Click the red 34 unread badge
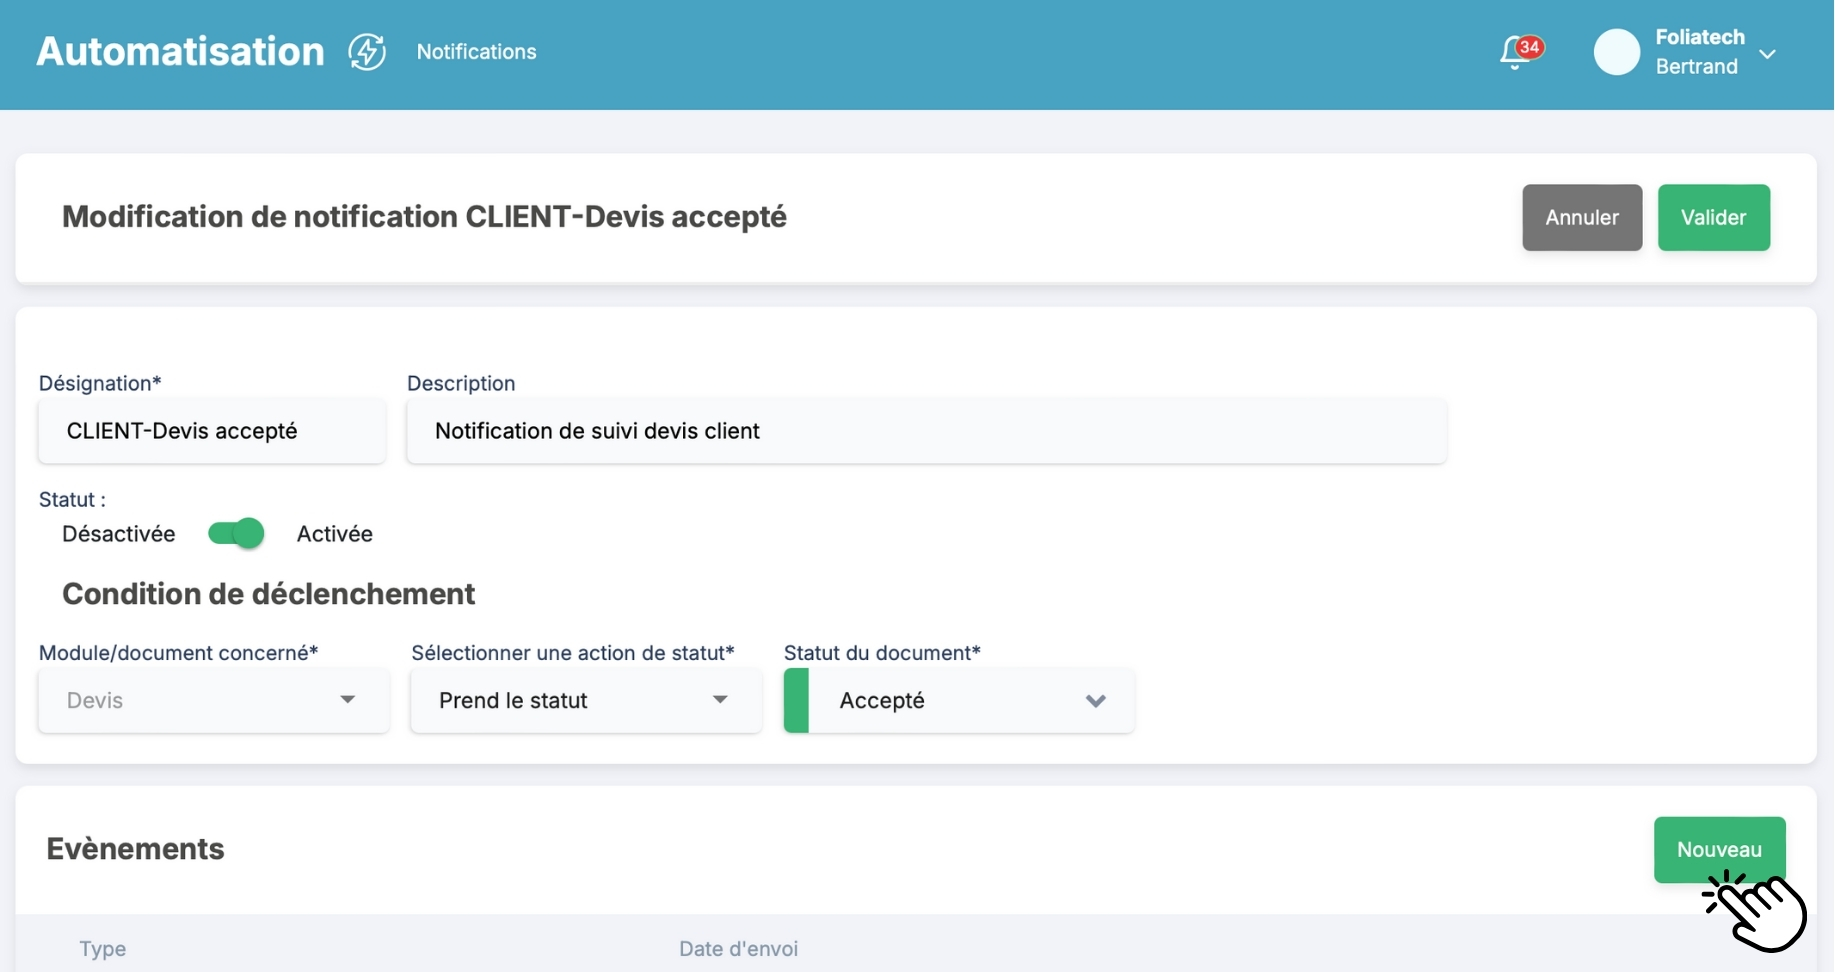This screenshot has width=1835, height=972. [x=1529, y=46]
